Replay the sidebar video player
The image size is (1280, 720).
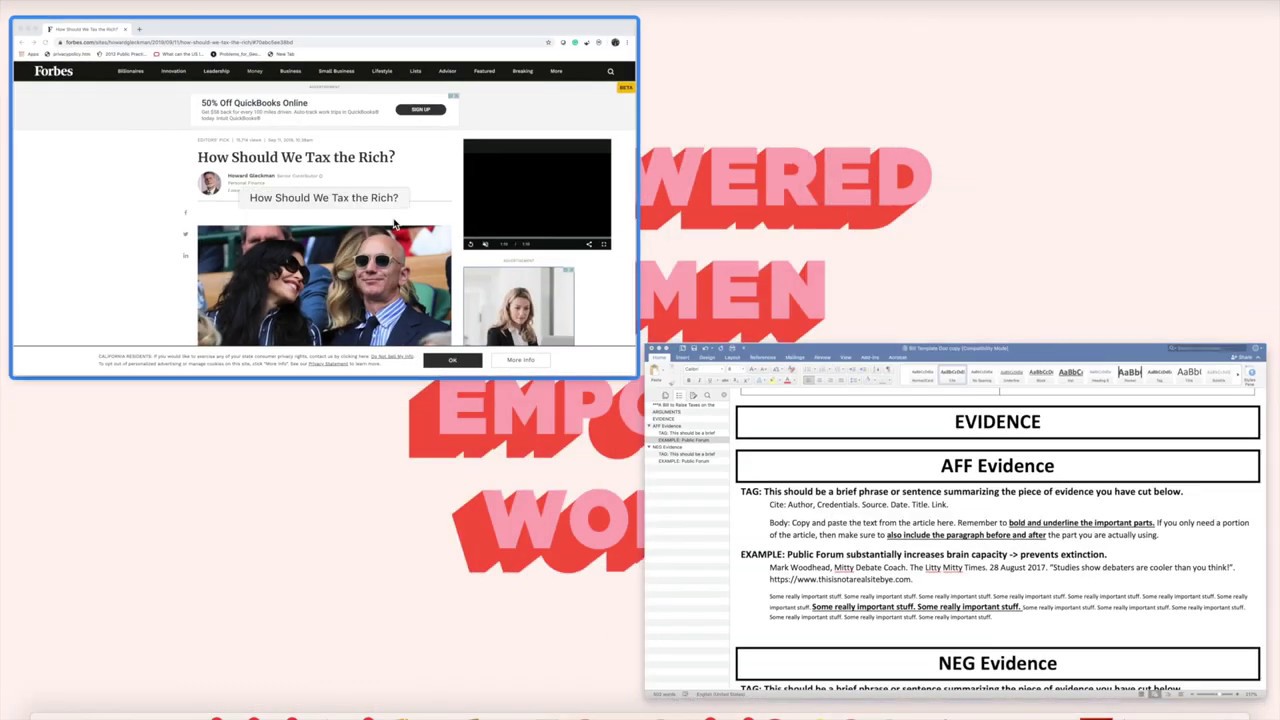tap(471, 244)
